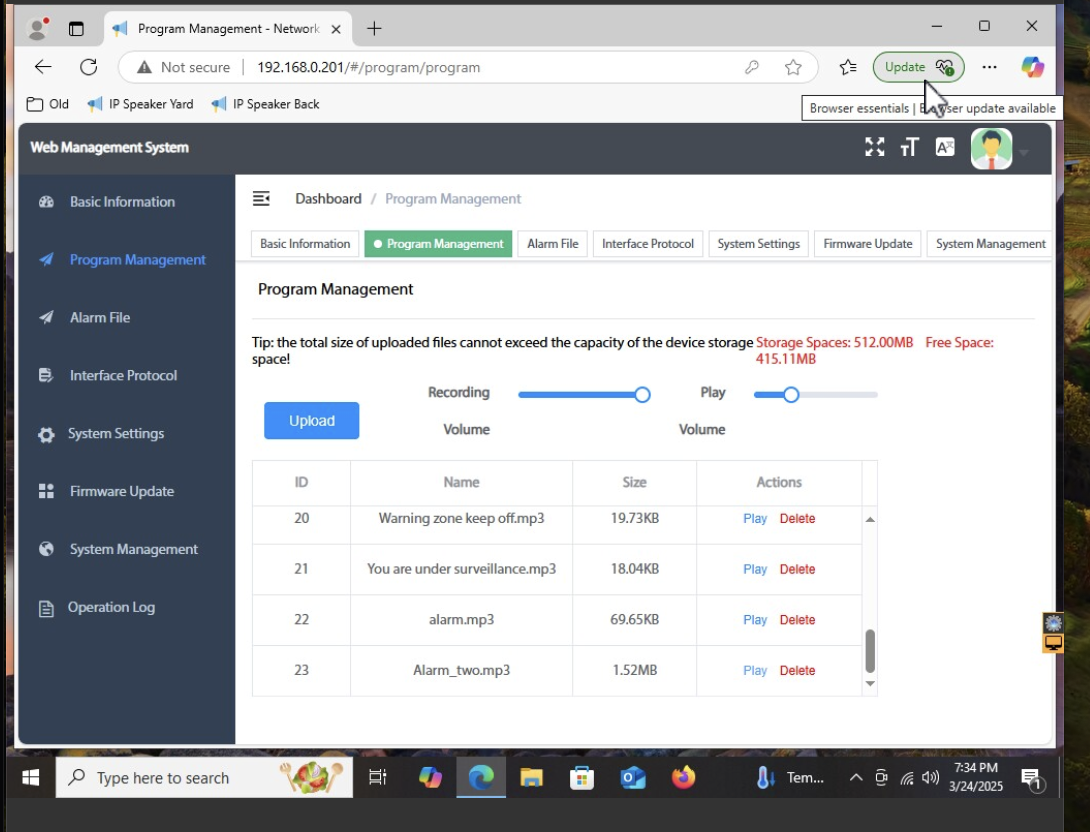Viewport: 1090px width, 832px height.
Task: Click the password key icon in address bar
Action: click(x=751, y=67)
